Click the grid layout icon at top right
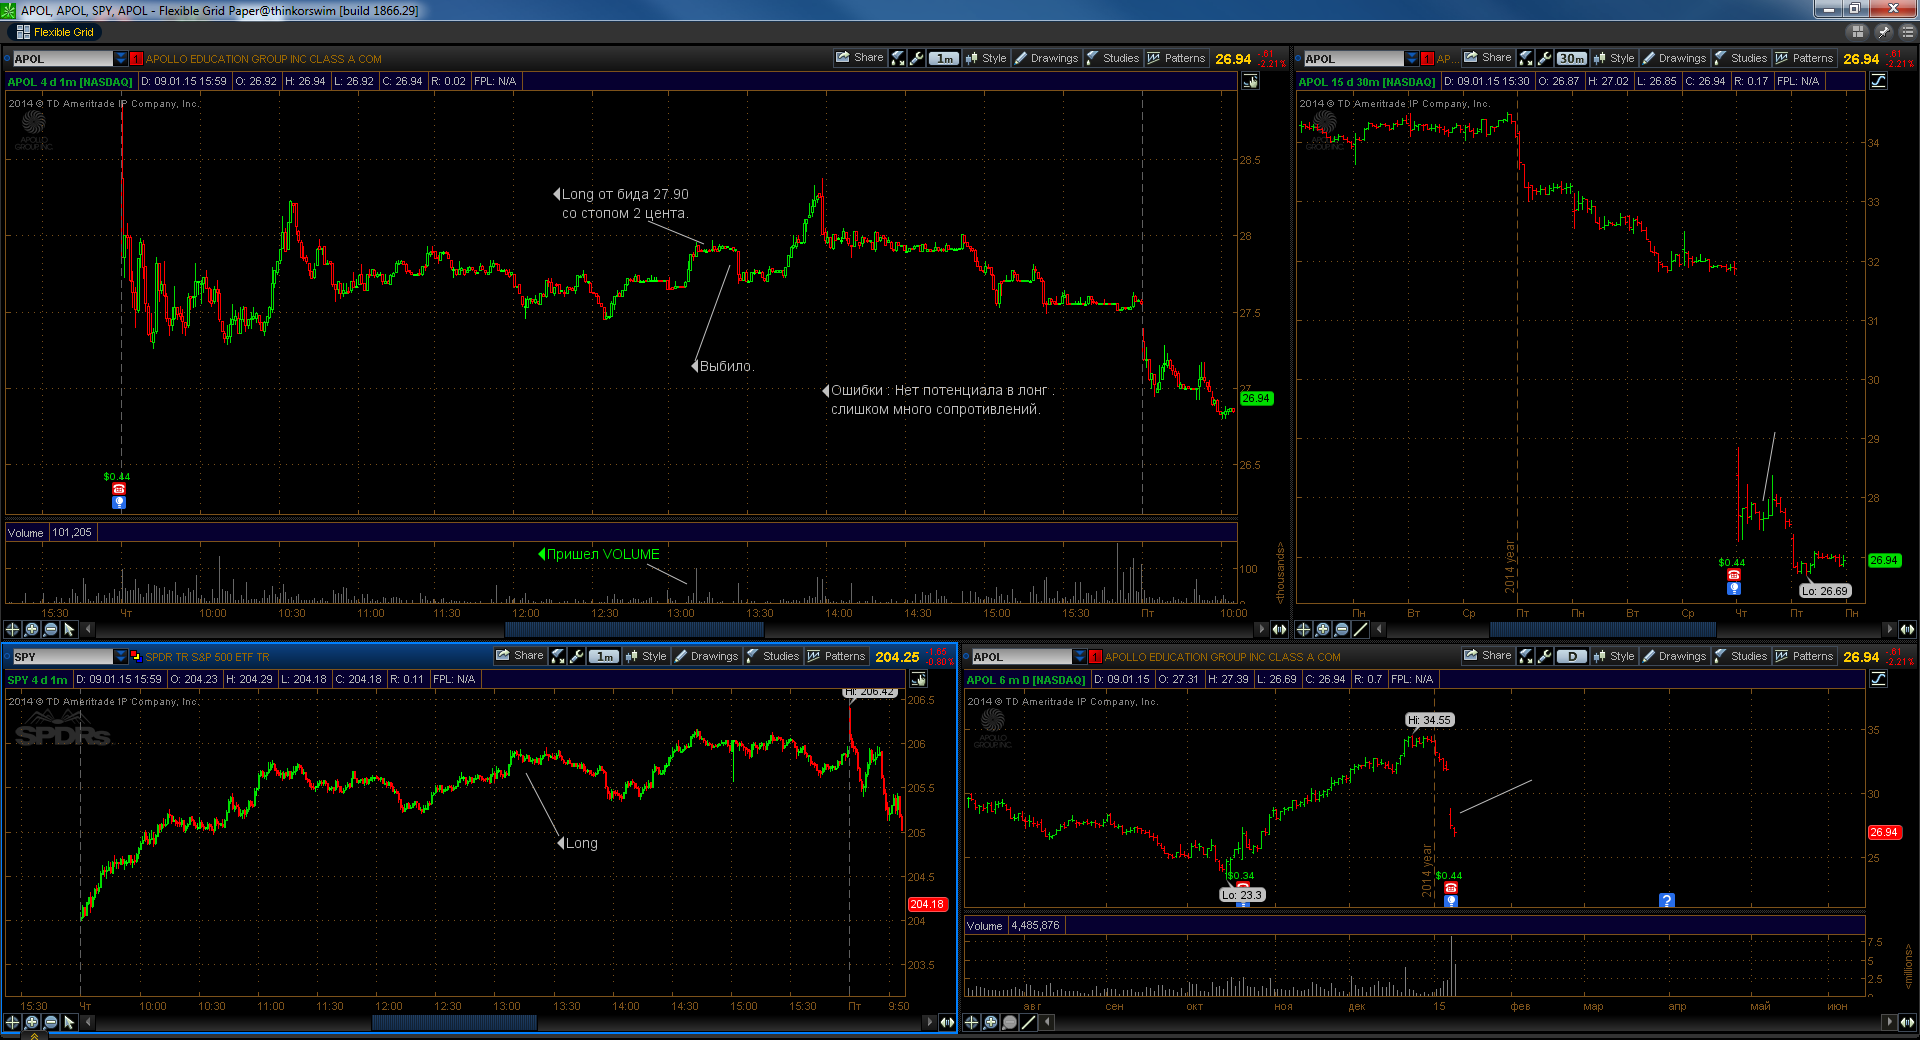1920x1040 pixels. point(1858,32)
